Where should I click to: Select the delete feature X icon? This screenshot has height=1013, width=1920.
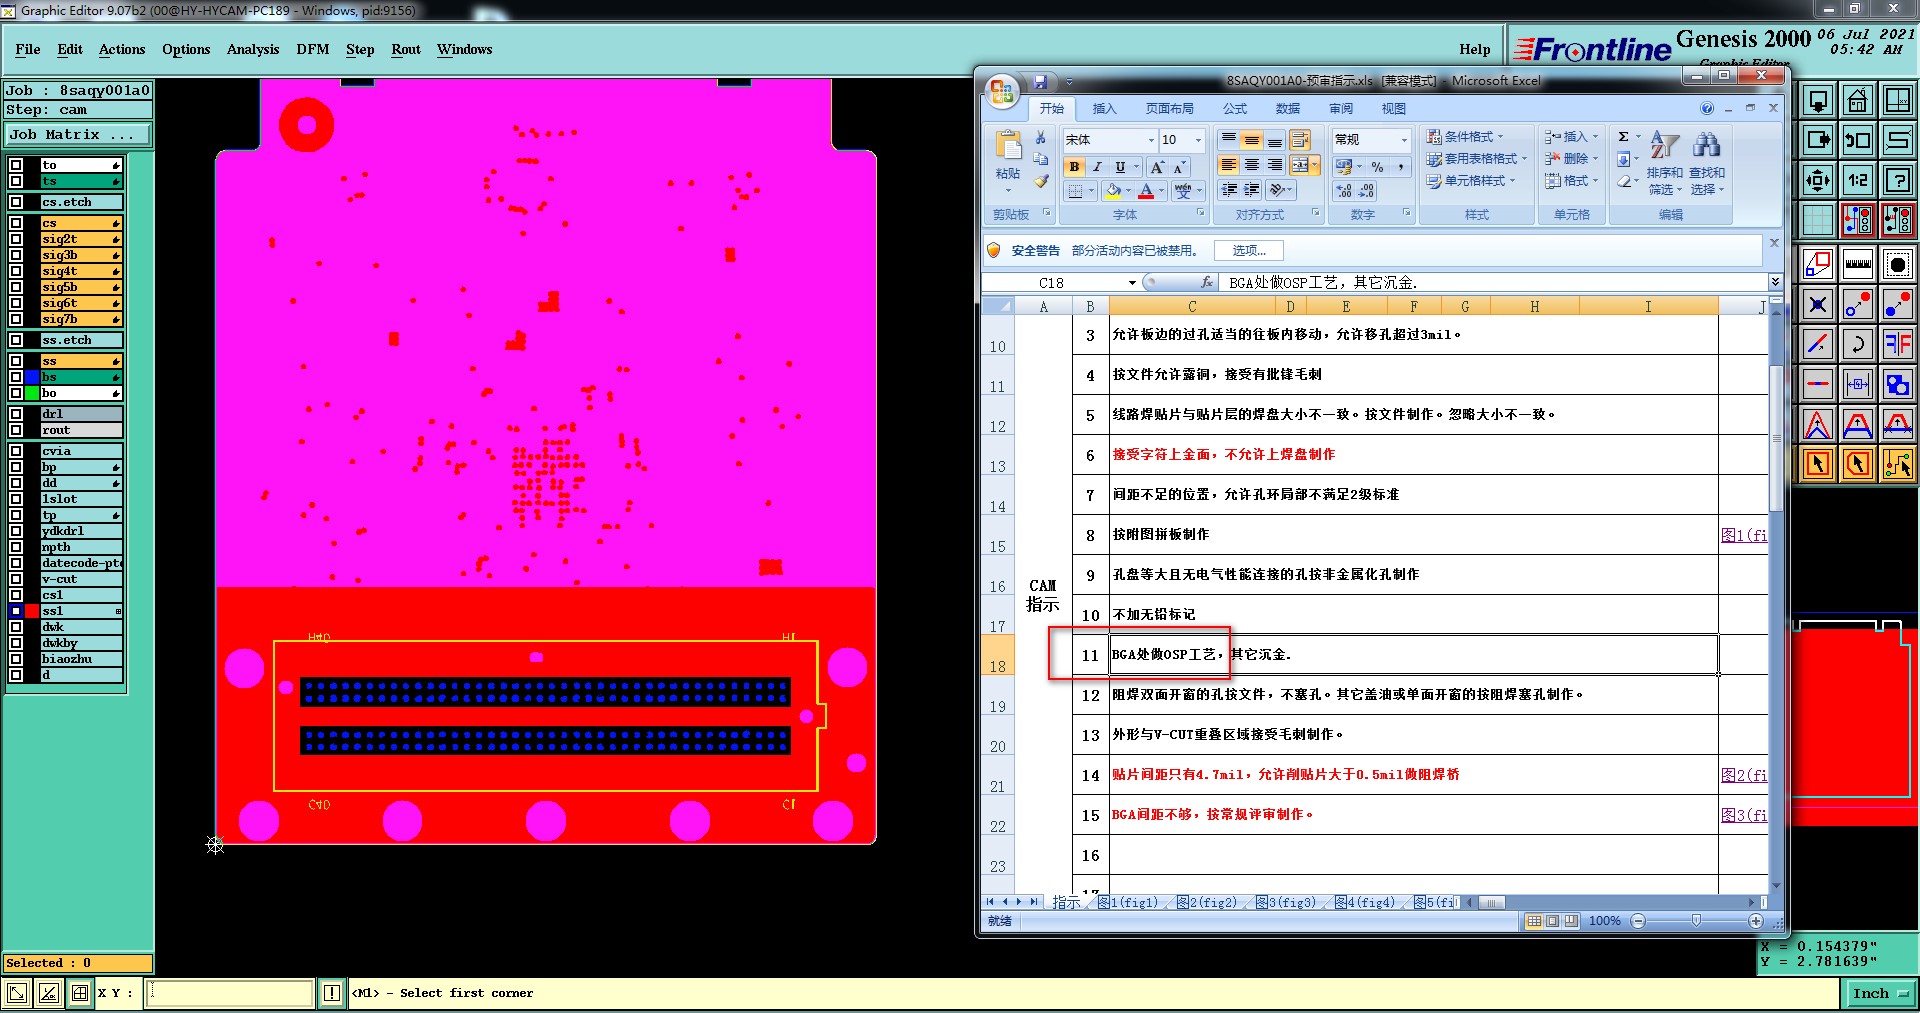tap(1817, 304)
